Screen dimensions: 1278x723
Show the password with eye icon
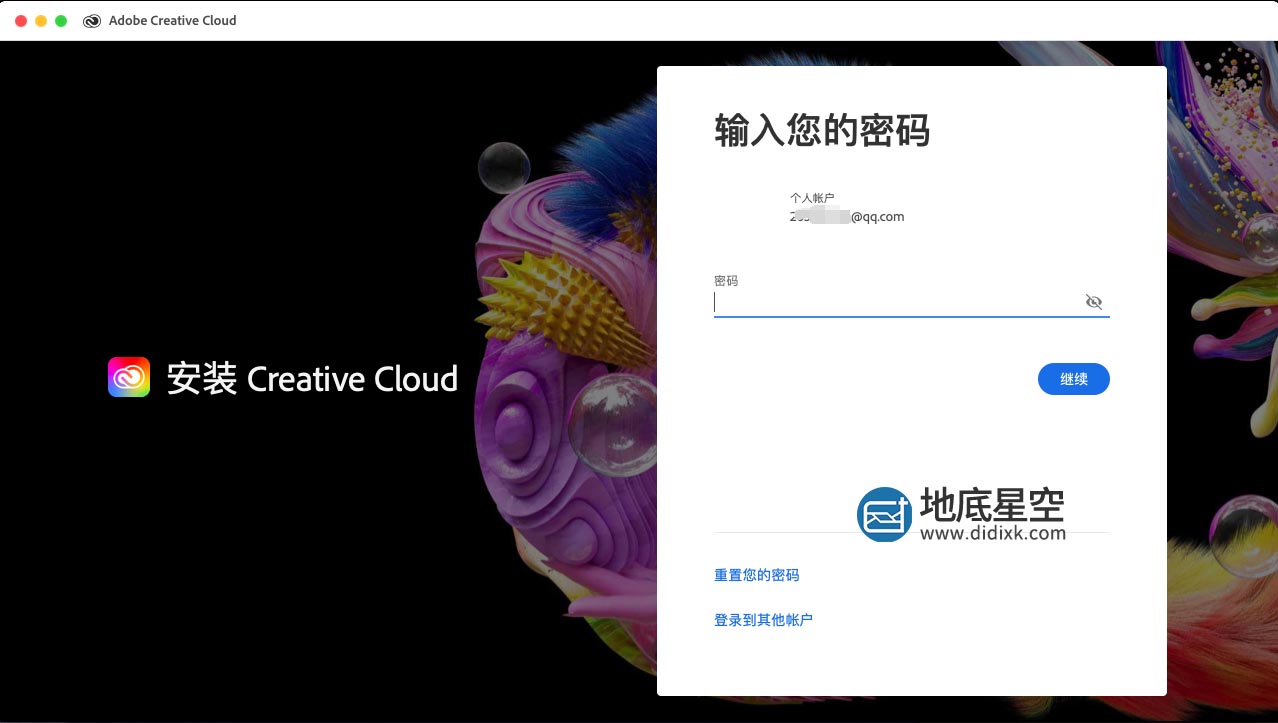click(x=1094, y=302)
